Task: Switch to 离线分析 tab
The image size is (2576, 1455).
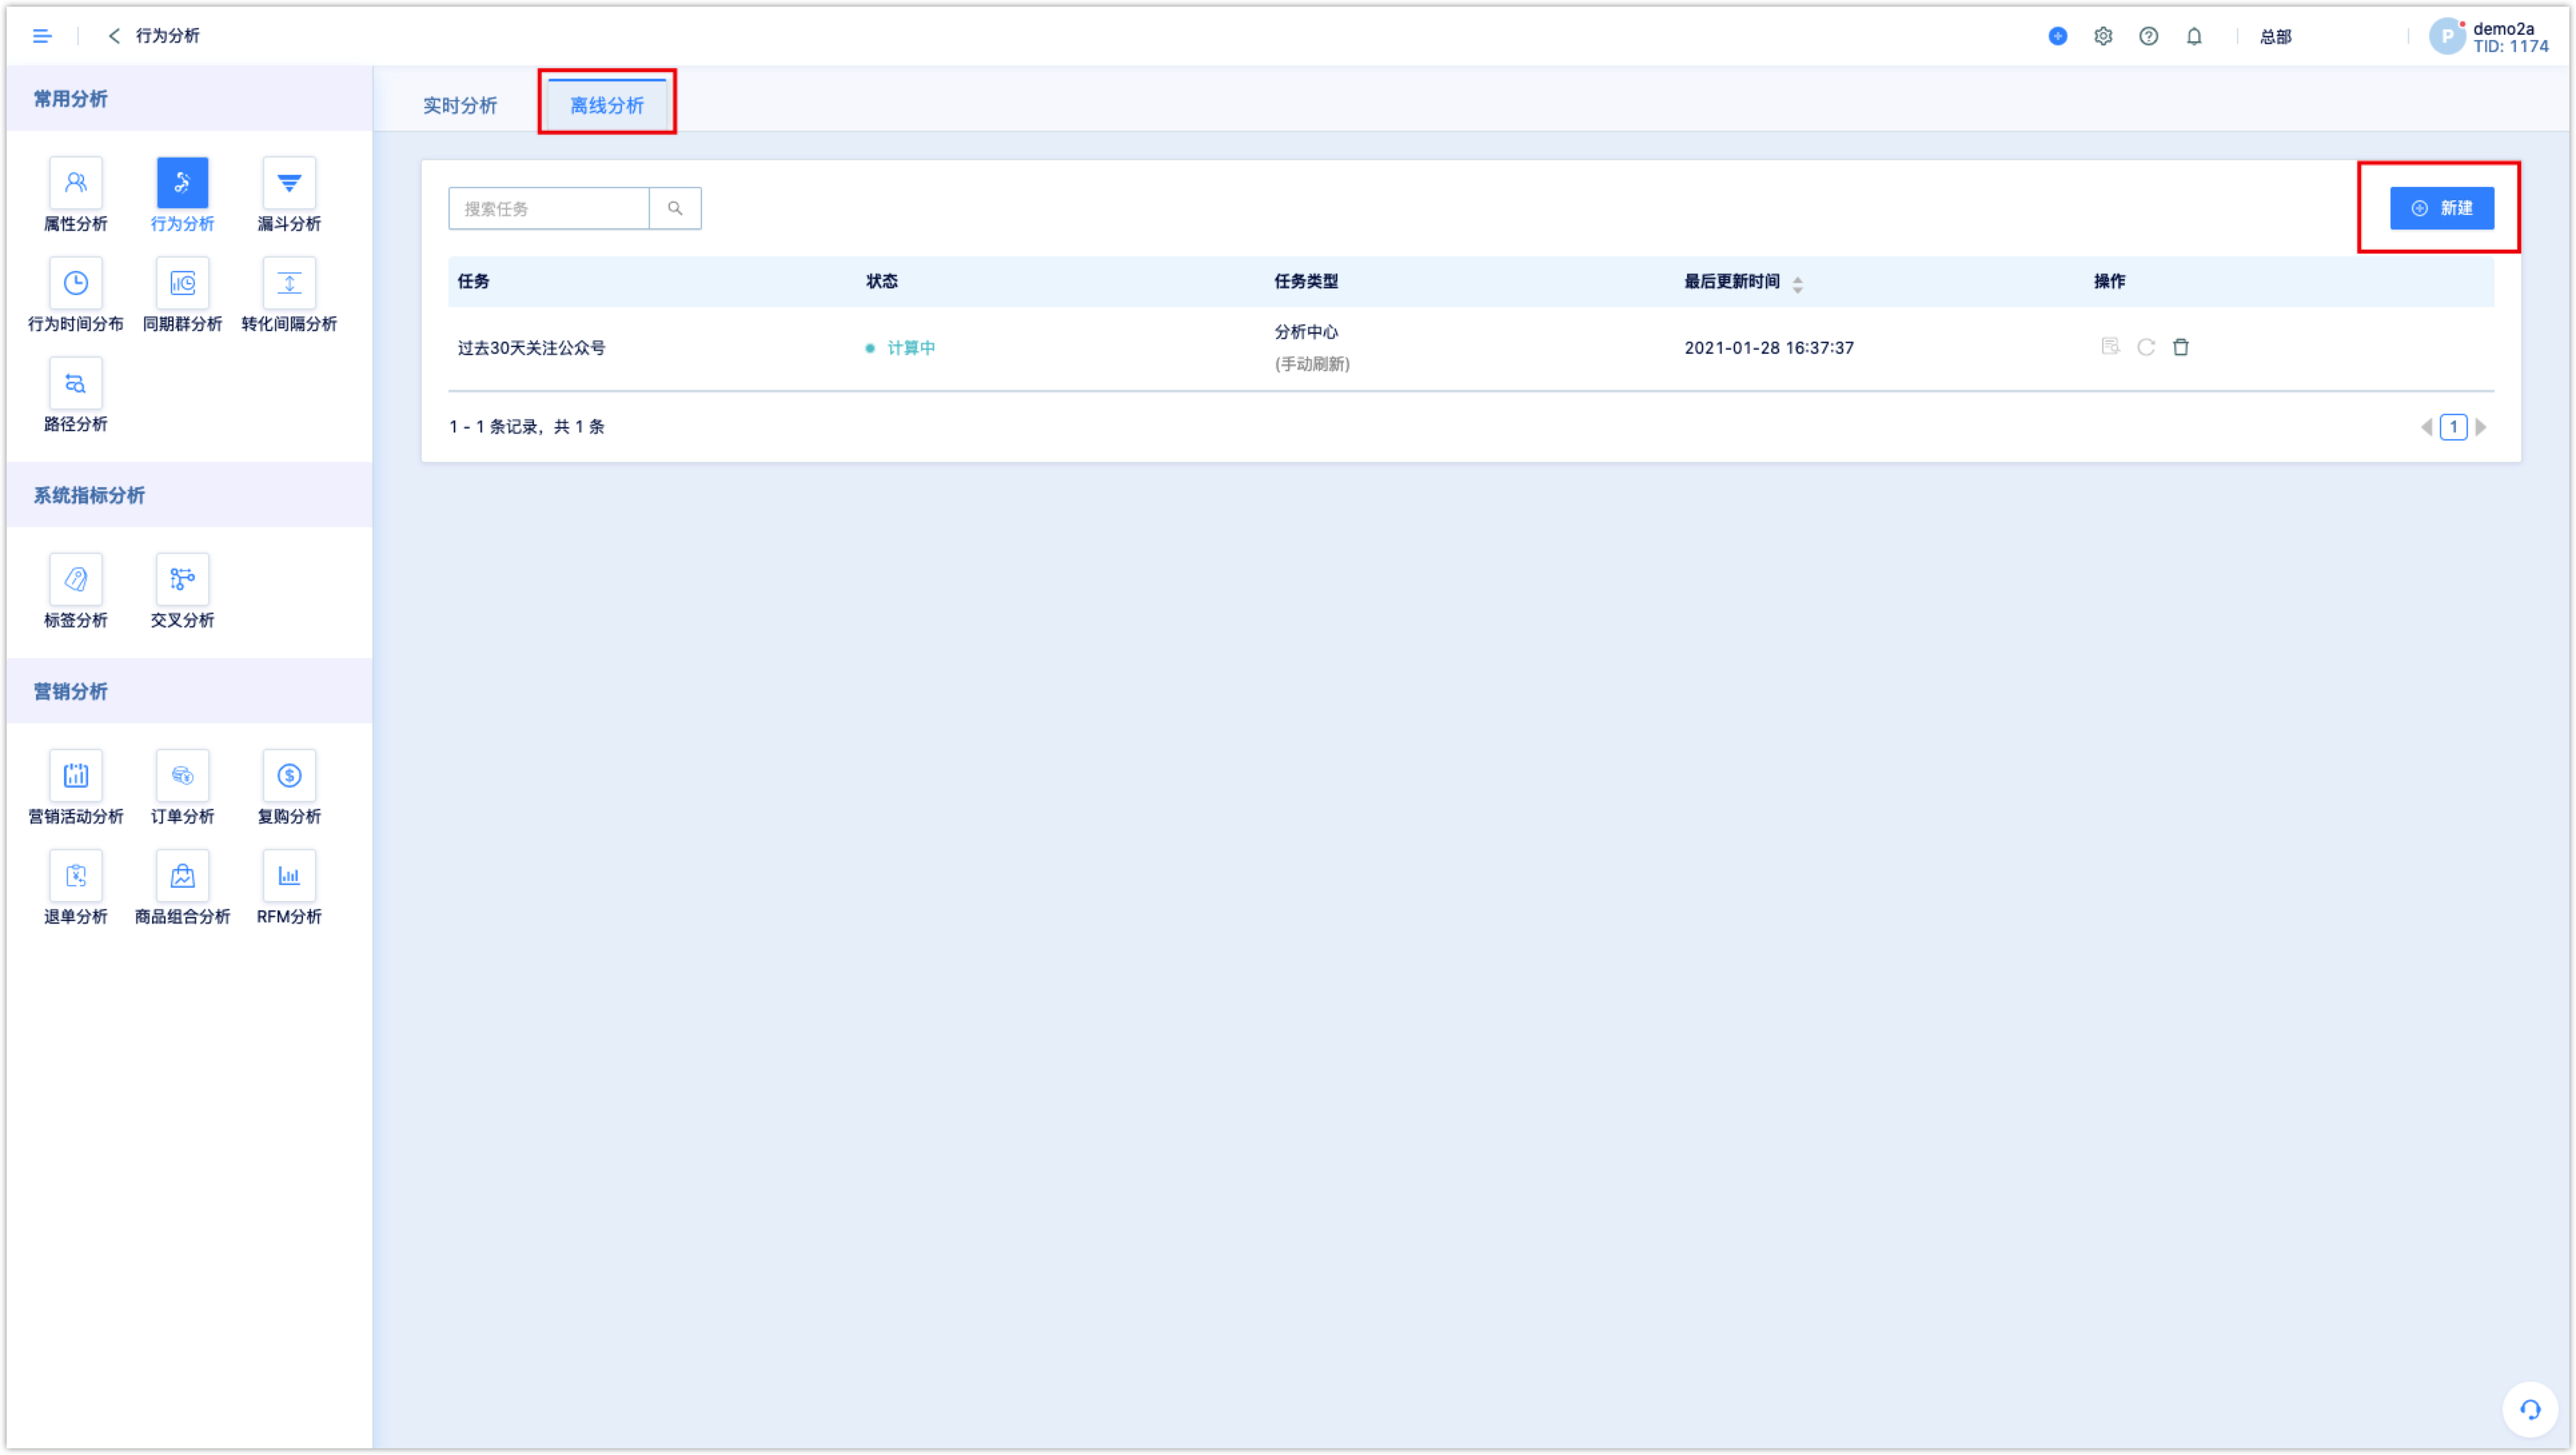Action: click(606, 105)
